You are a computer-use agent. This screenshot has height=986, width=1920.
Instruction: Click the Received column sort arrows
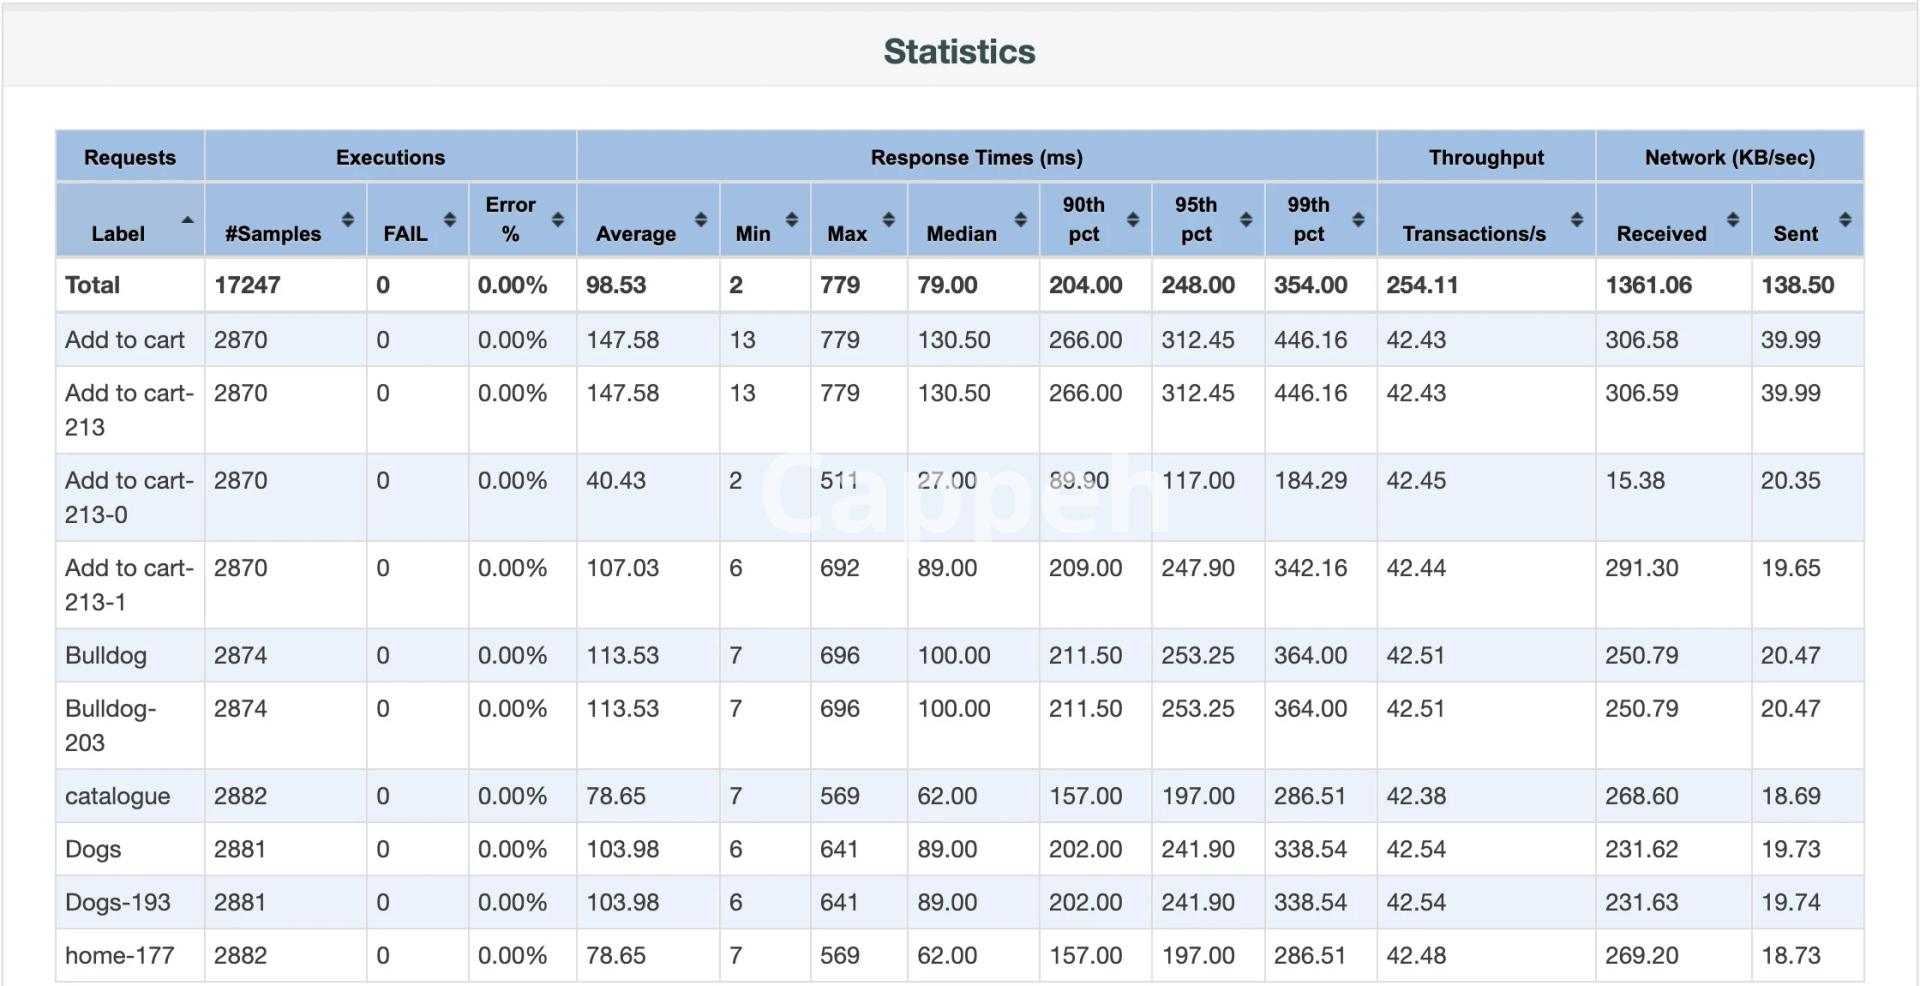click(1732, 219)
